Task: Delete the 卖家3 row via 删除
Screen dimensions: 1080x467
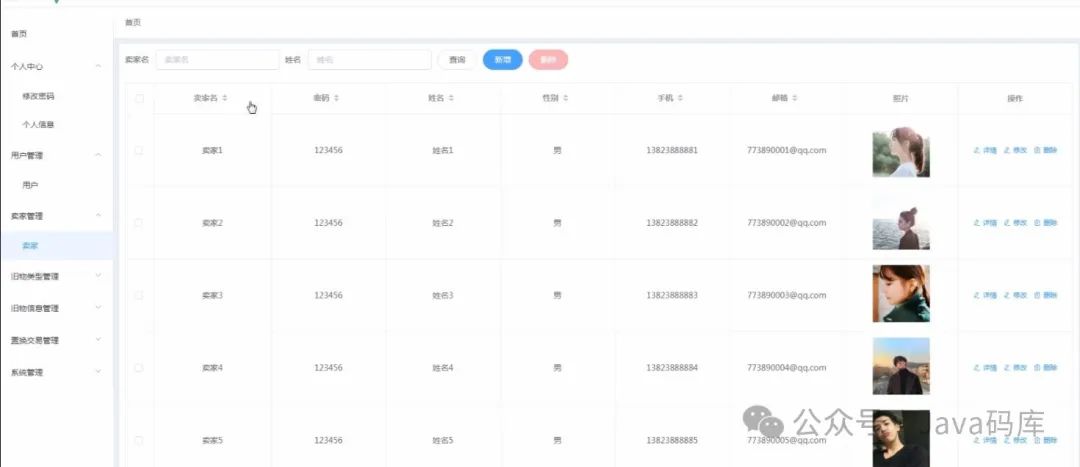Action: point(1046,295)
